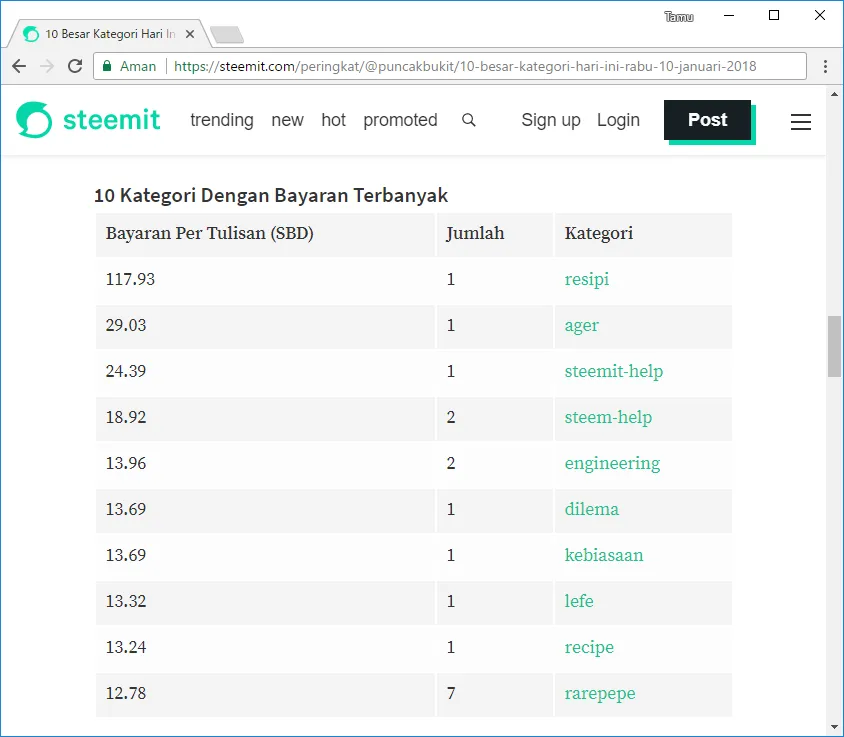Viewport: 844px width, 737px height.
Task: Select the 117.93 payout value
Action: click(x=130, y=279)
